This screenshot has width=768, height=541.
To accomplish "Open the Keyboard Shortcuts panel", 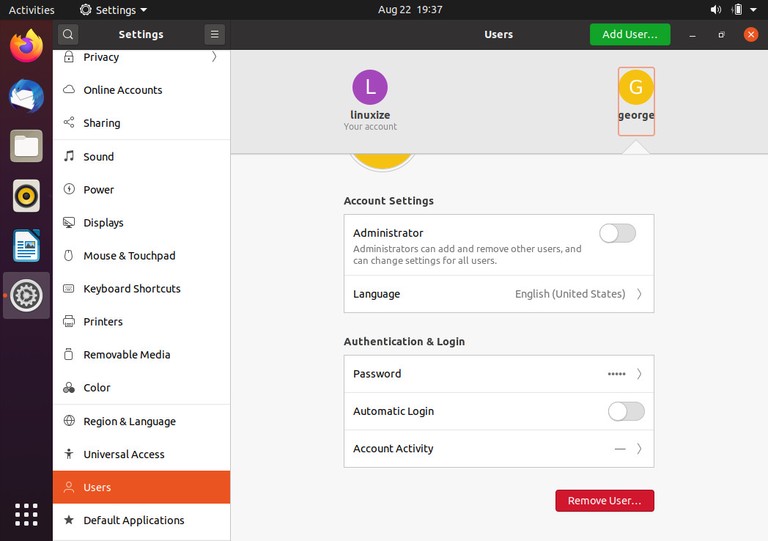I will [x=142, y=289].
